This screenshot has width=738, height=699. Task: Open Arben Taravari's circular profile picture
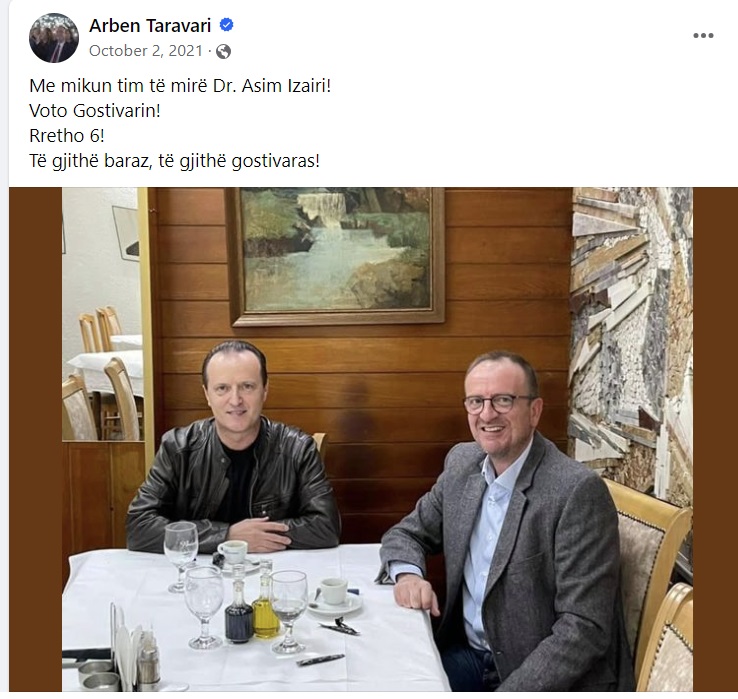[x=54, y=38]
